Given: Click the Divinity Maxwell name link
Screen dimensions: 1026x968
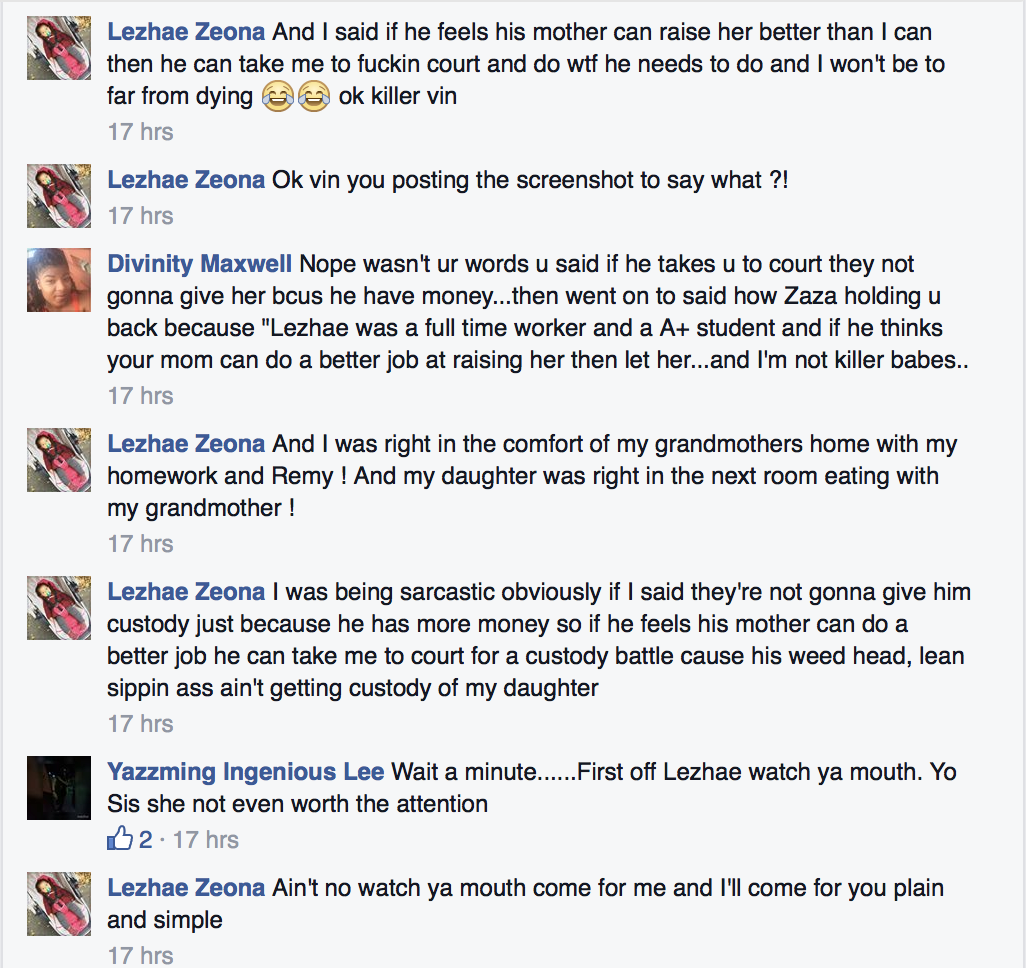Looking at the screenshot, I should coord(200,264).
